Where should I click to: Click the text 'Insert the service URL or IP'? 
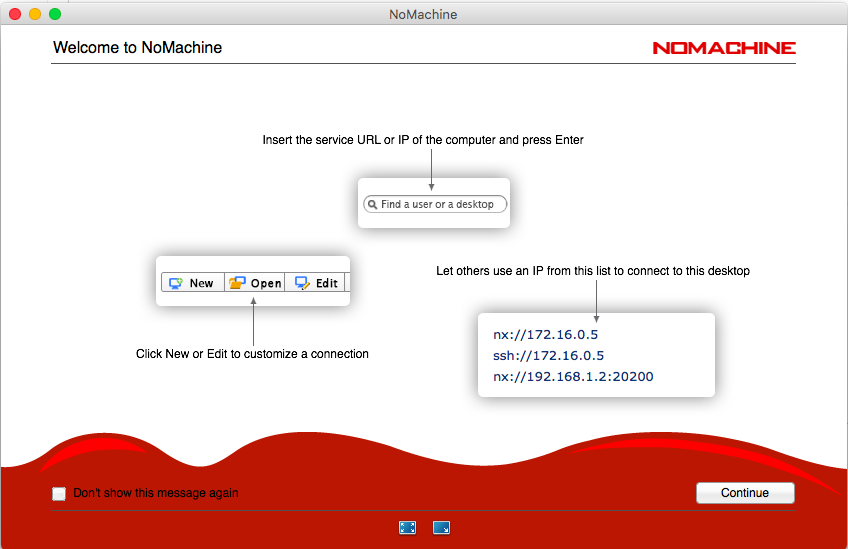pos(335,140)
